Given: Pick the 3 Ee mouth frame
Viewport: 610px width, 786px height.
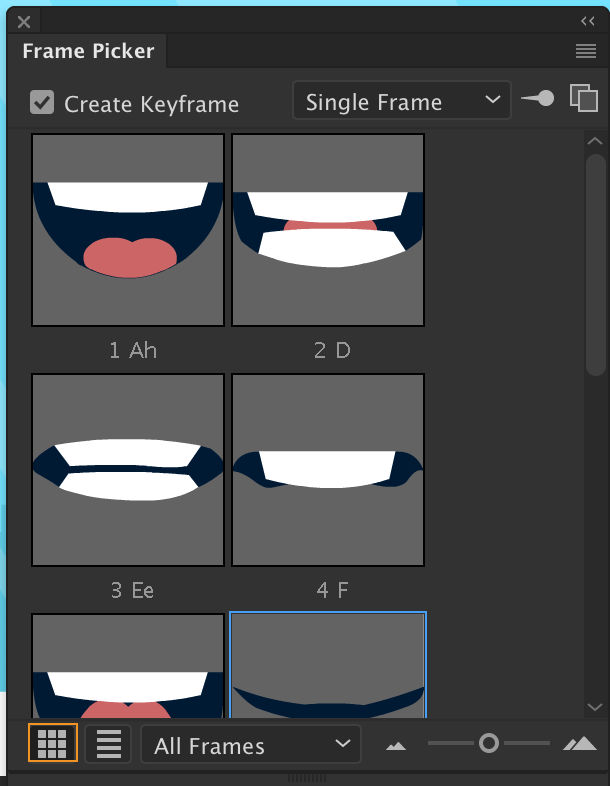Looking at the screenshot, I should pyautogui.click(x=128, y=470).
